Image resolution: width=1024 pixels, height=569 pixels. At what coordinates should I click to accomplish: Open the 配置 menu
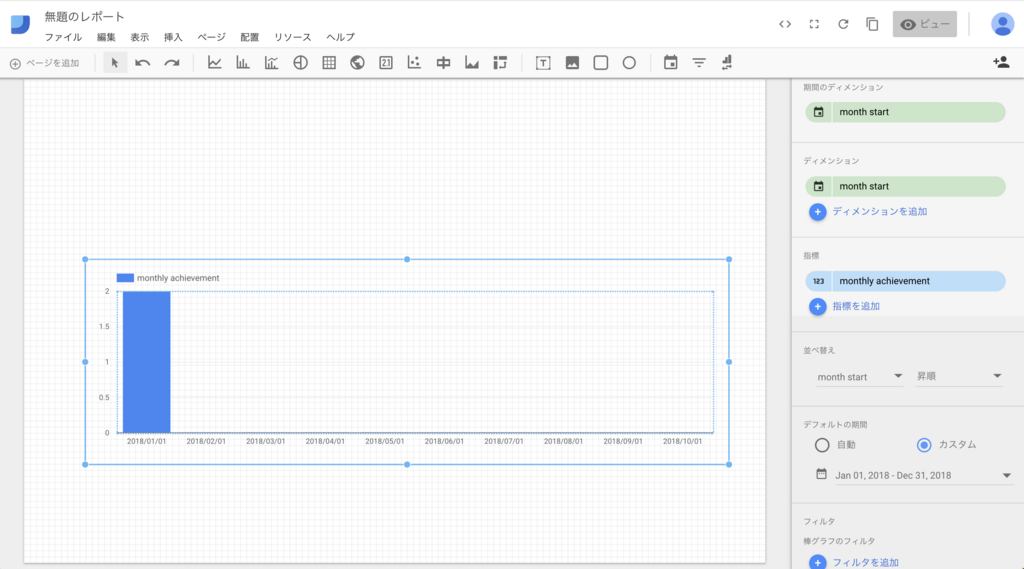tap(249, 37)
